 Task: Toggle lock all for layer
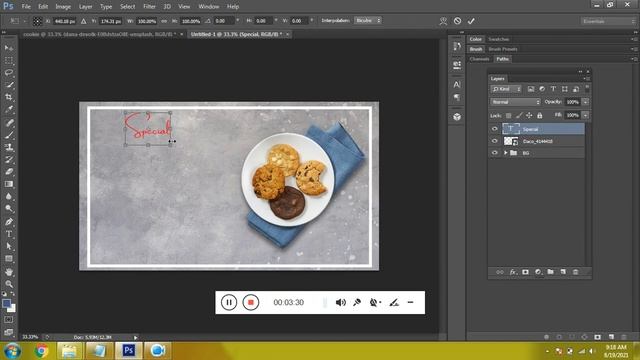click(540, 116)
